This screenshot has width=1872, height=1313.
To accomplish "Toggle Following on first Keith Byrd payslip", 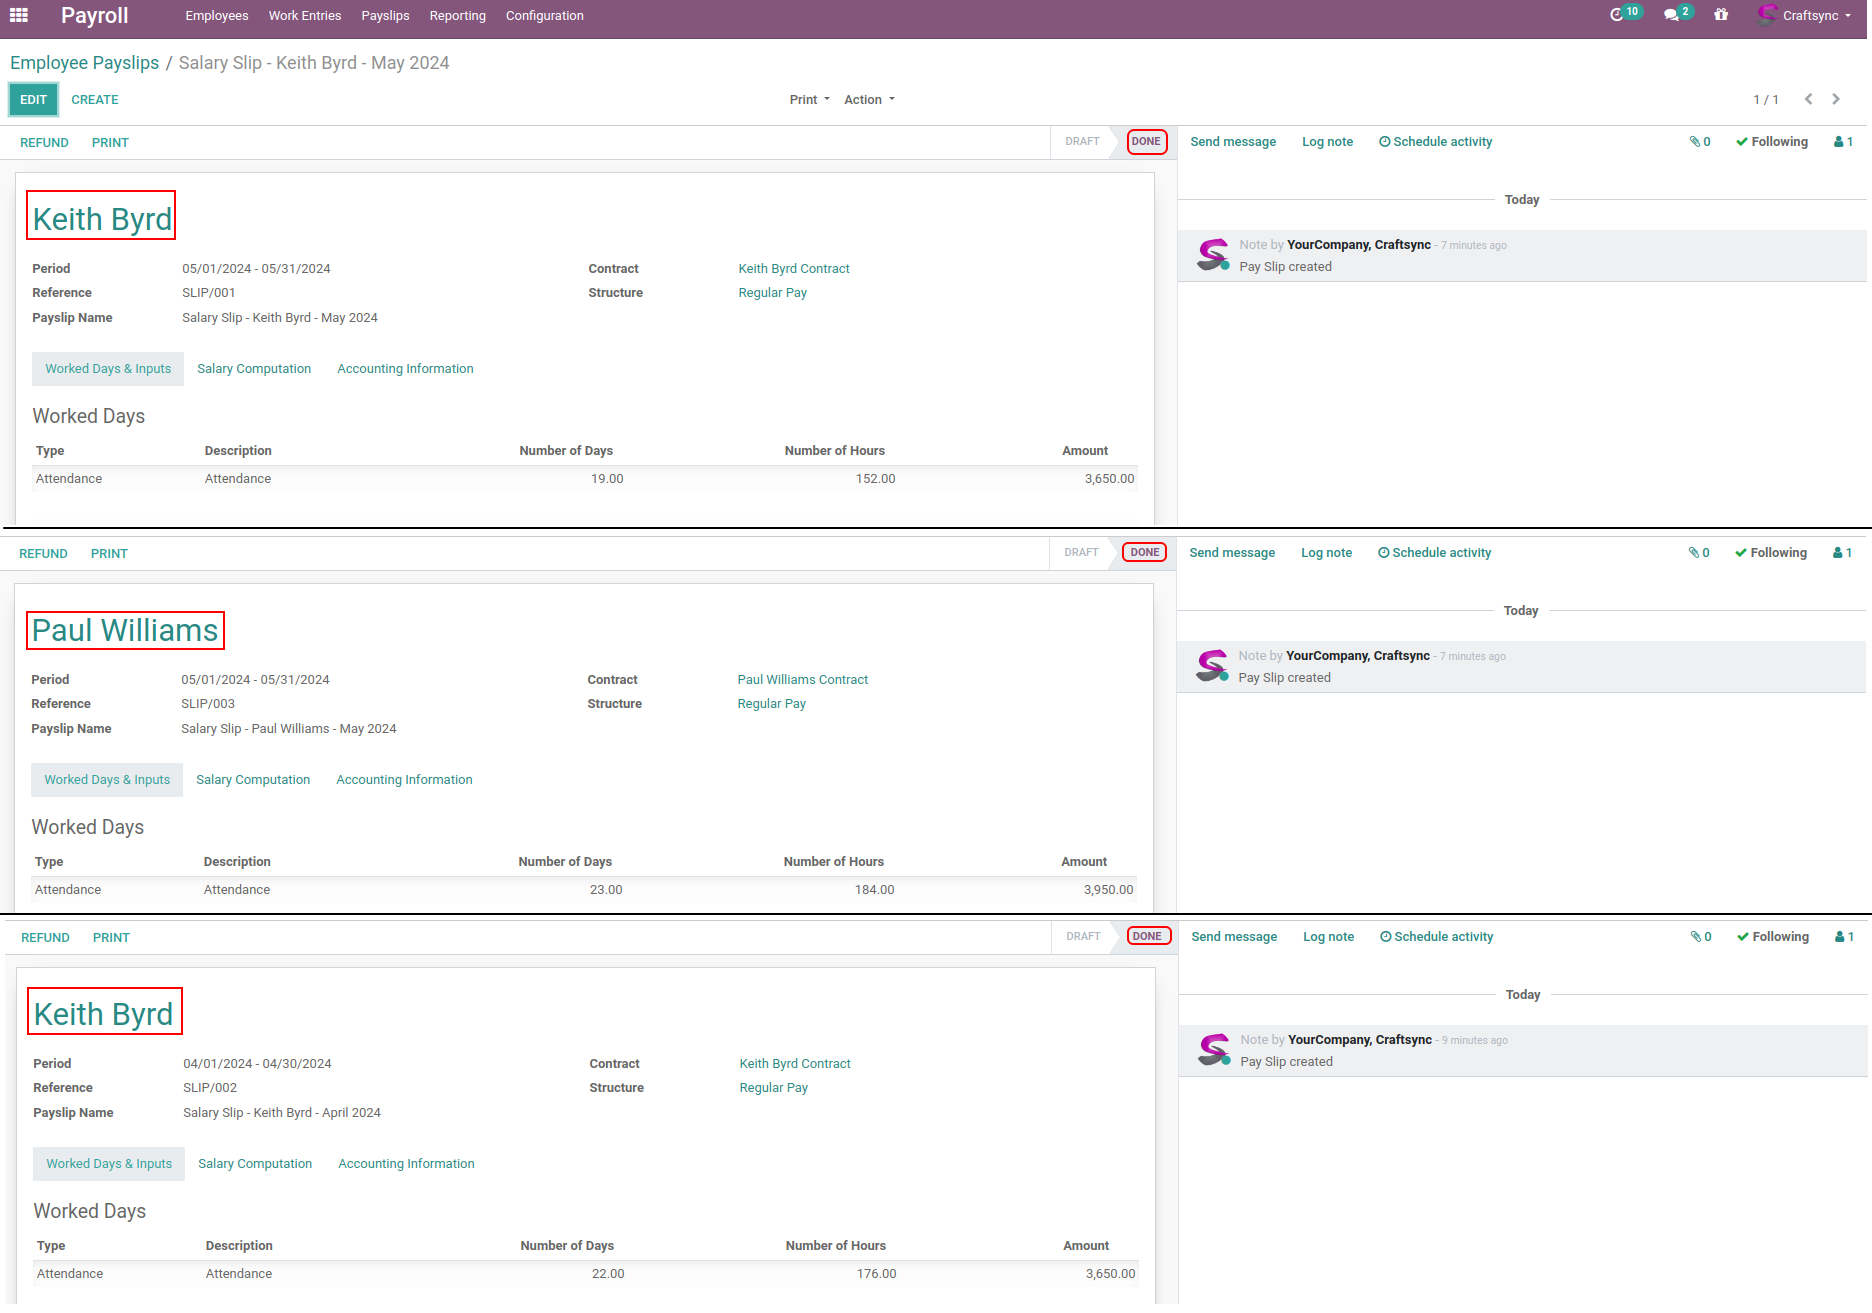I will click(1772, 142).
